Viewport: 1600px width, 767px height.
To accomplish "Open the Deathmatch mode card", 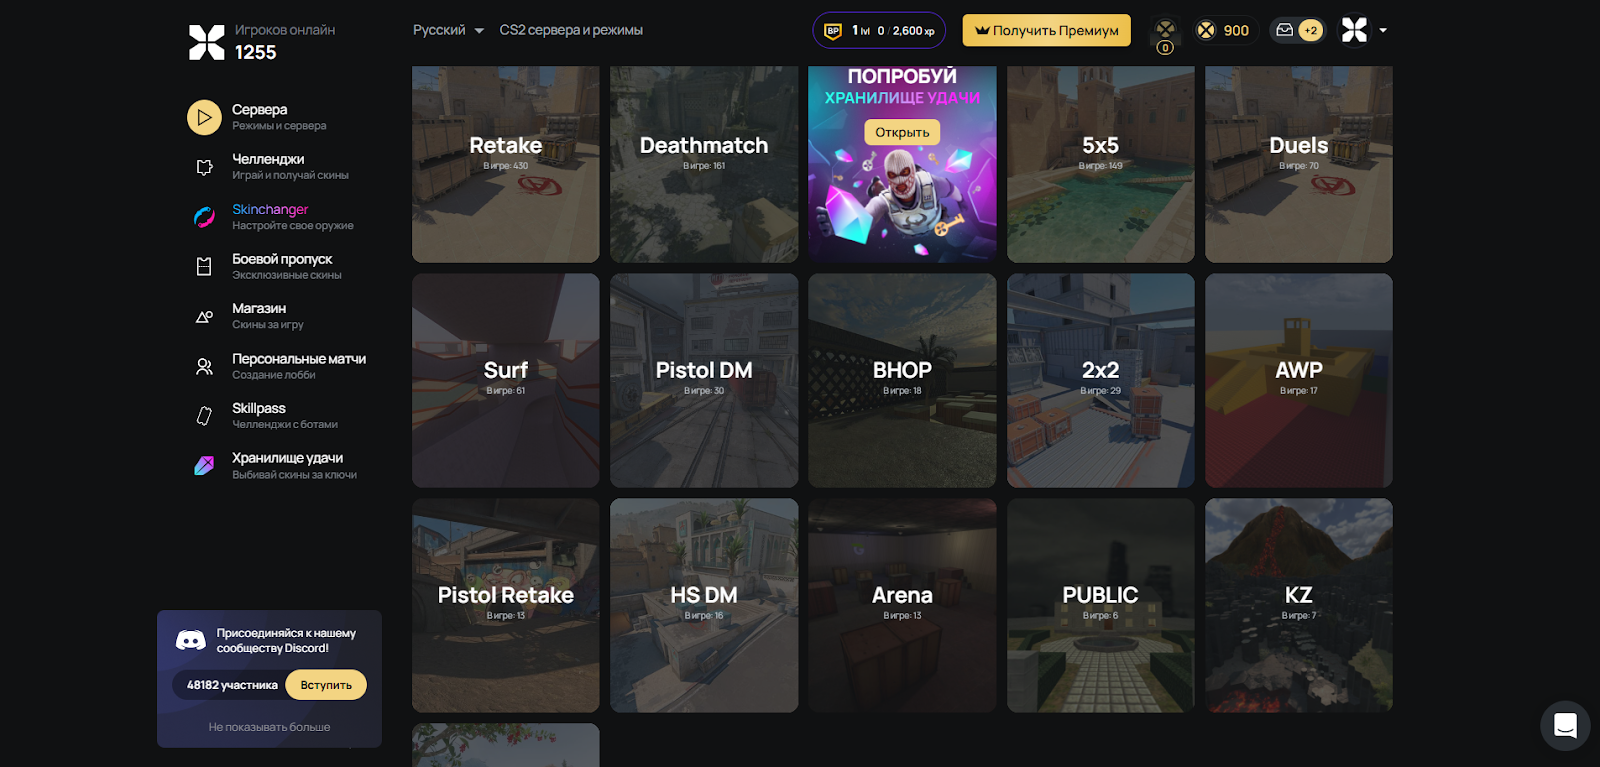I will pyautogui.click(x=704, y=164).
